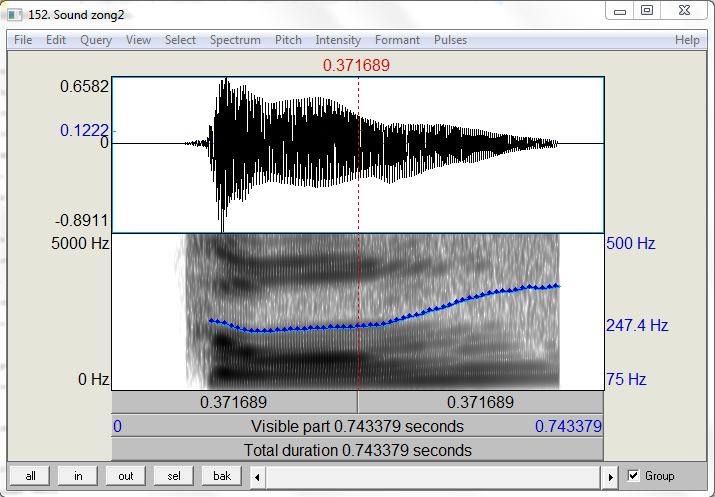
Task: Open the Formant menu
Action: click(397, 40)
